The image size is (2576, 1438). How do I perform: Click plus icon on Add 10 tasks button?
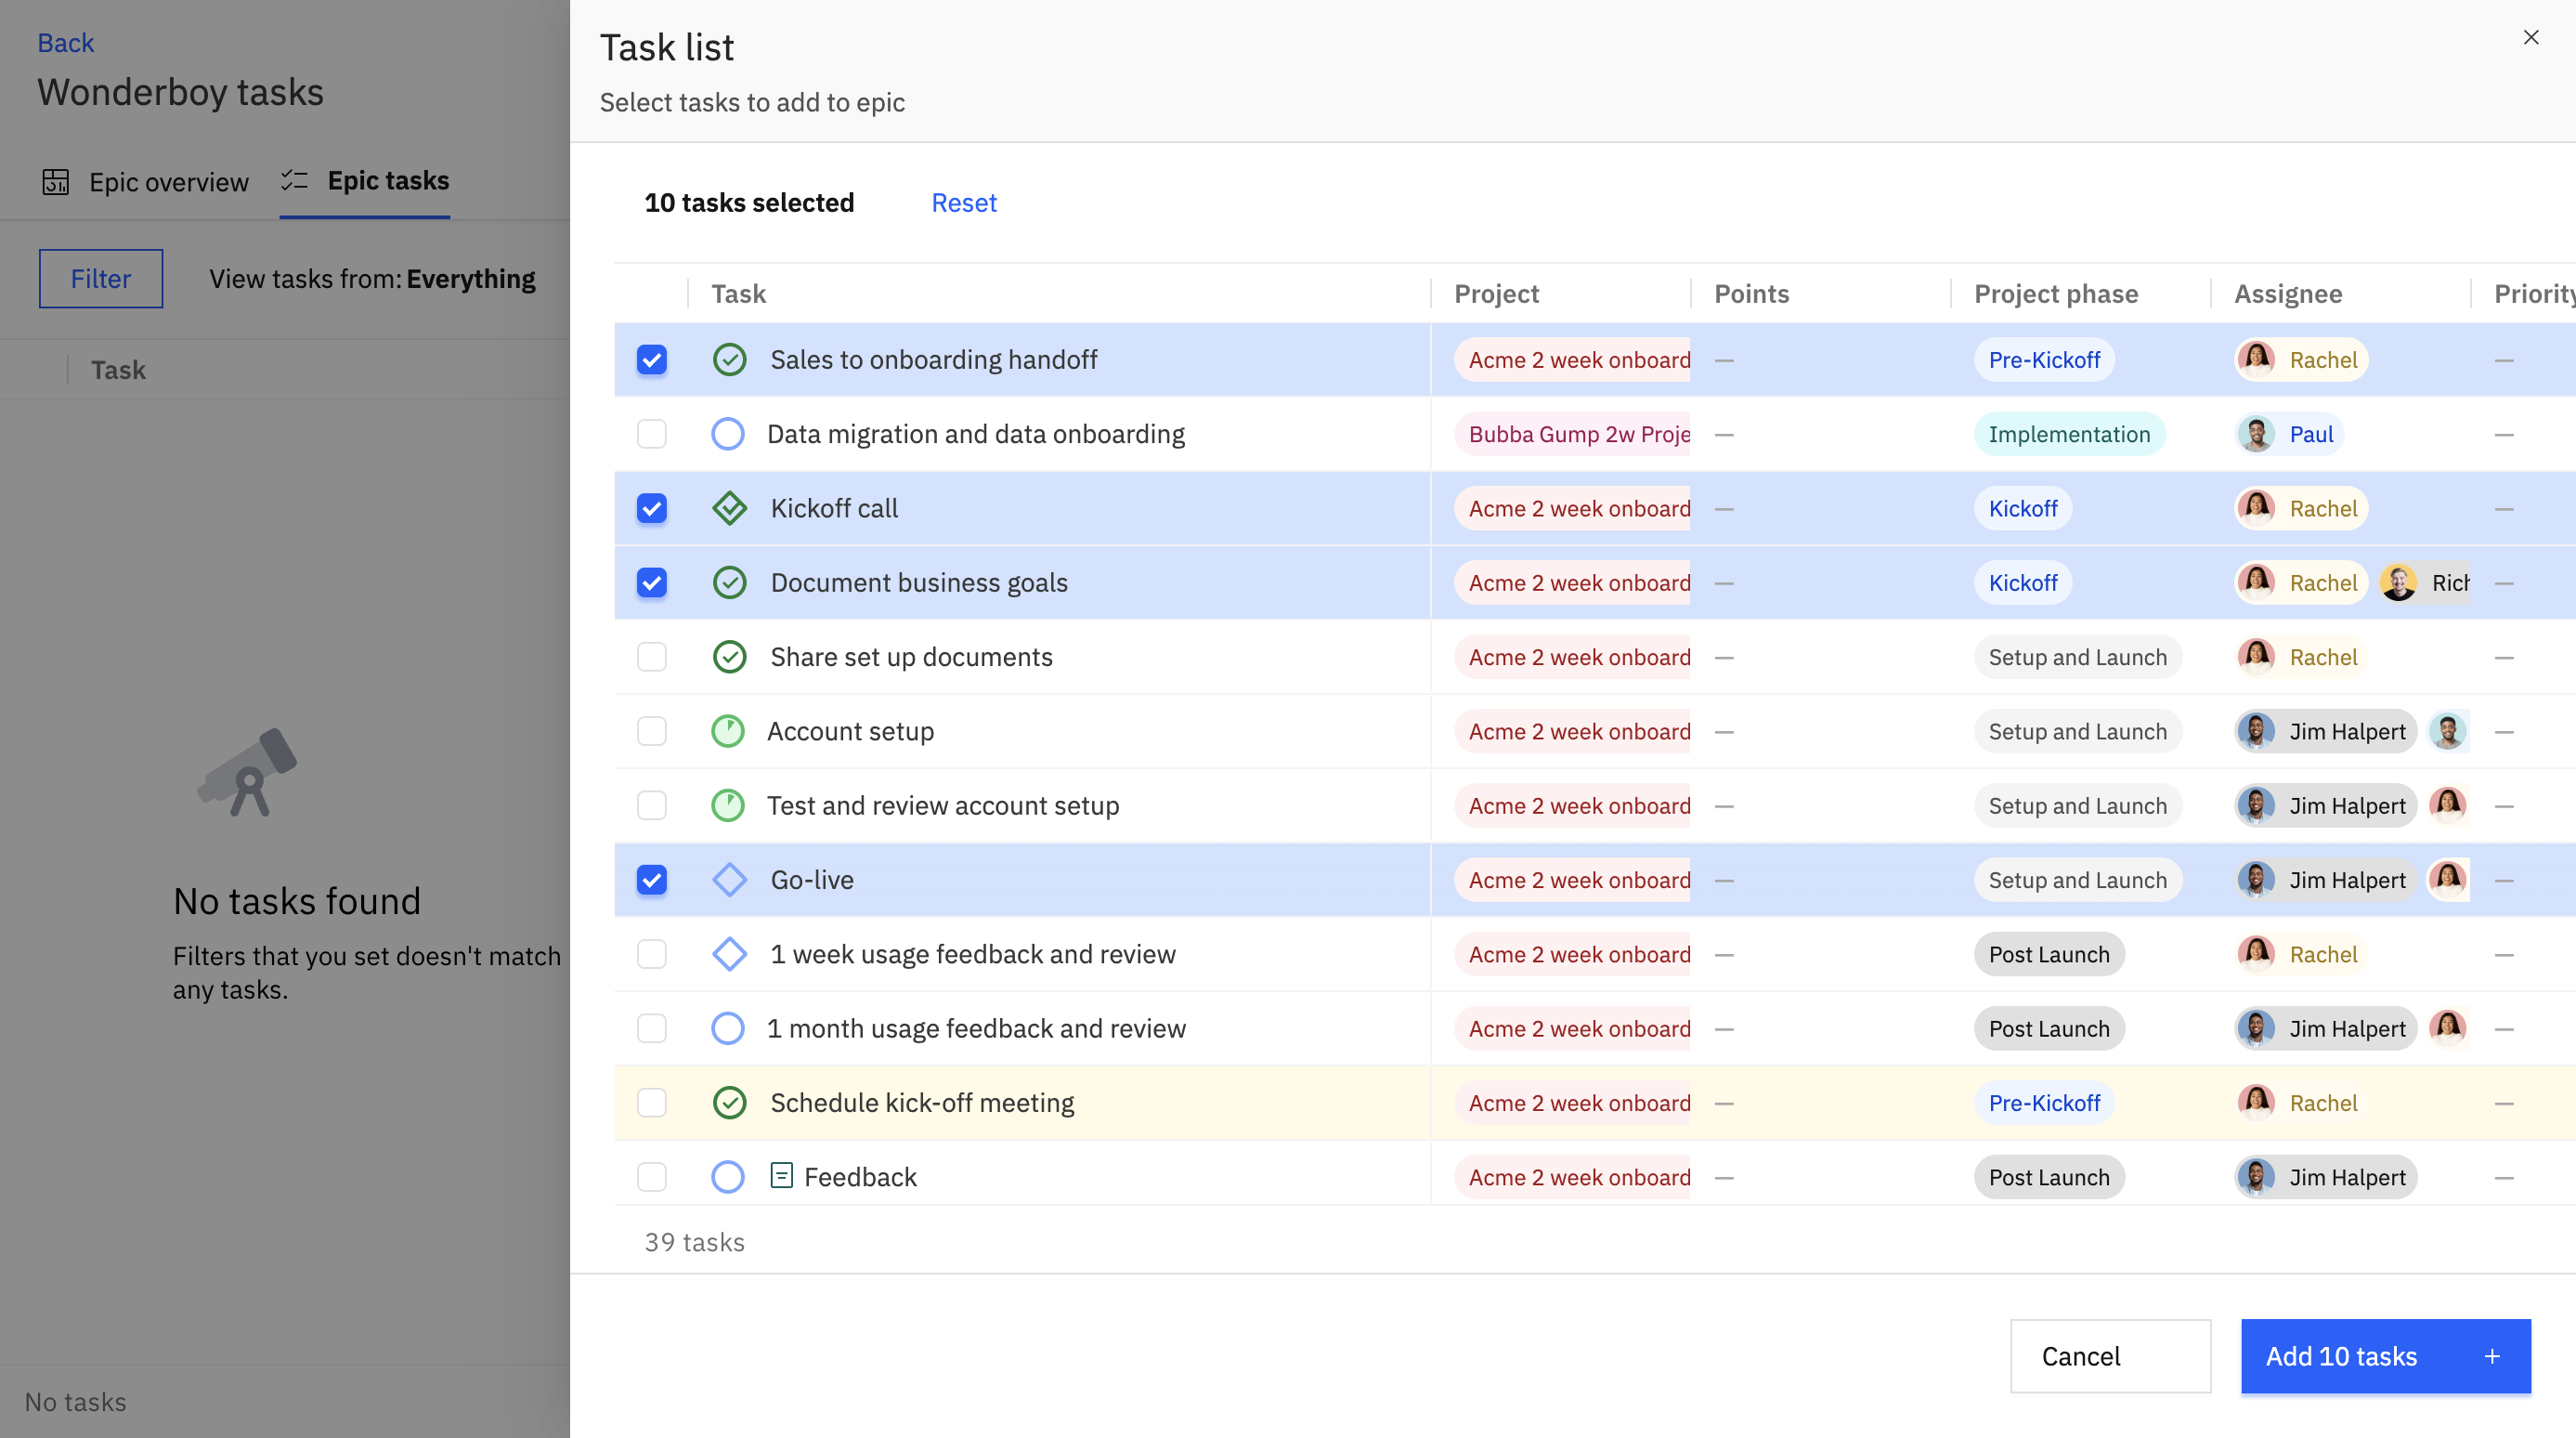[2492, 1356]
